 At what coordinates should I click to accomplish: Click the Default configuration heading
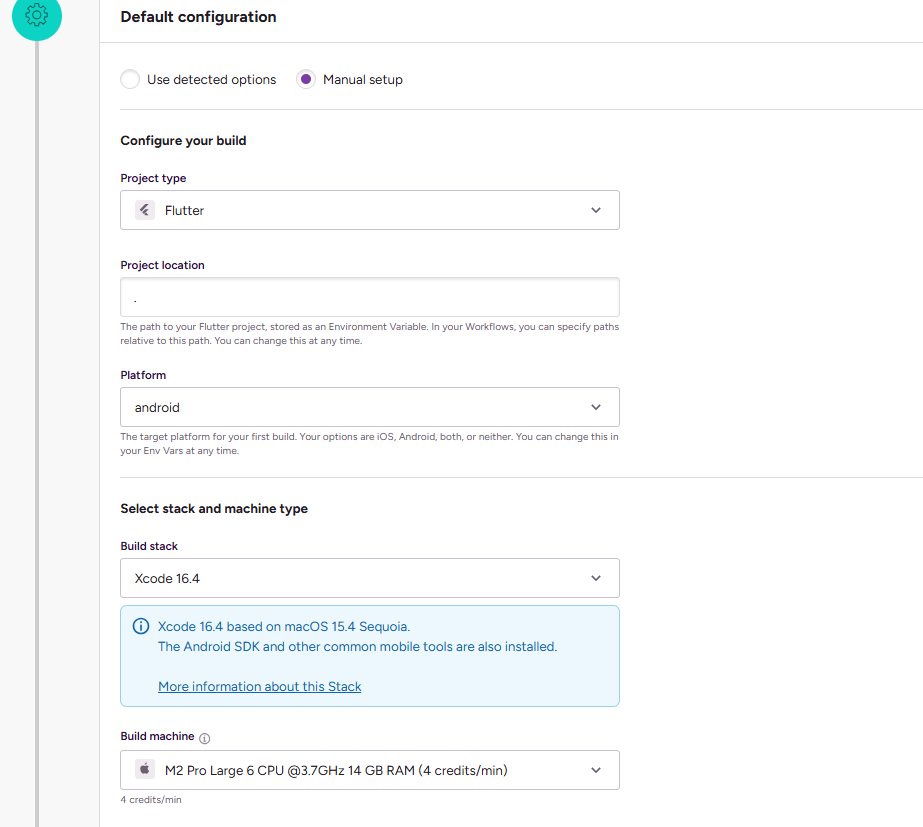coord(198,17)
